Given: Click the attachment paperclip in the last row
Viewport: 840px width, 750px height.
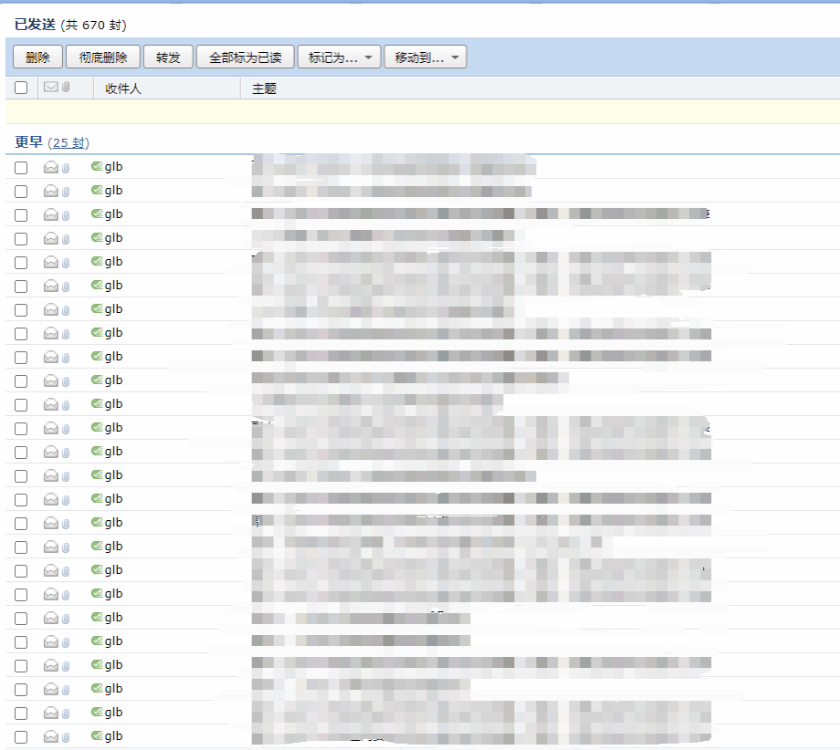Looking at the screenshot, I should (66, 737).
